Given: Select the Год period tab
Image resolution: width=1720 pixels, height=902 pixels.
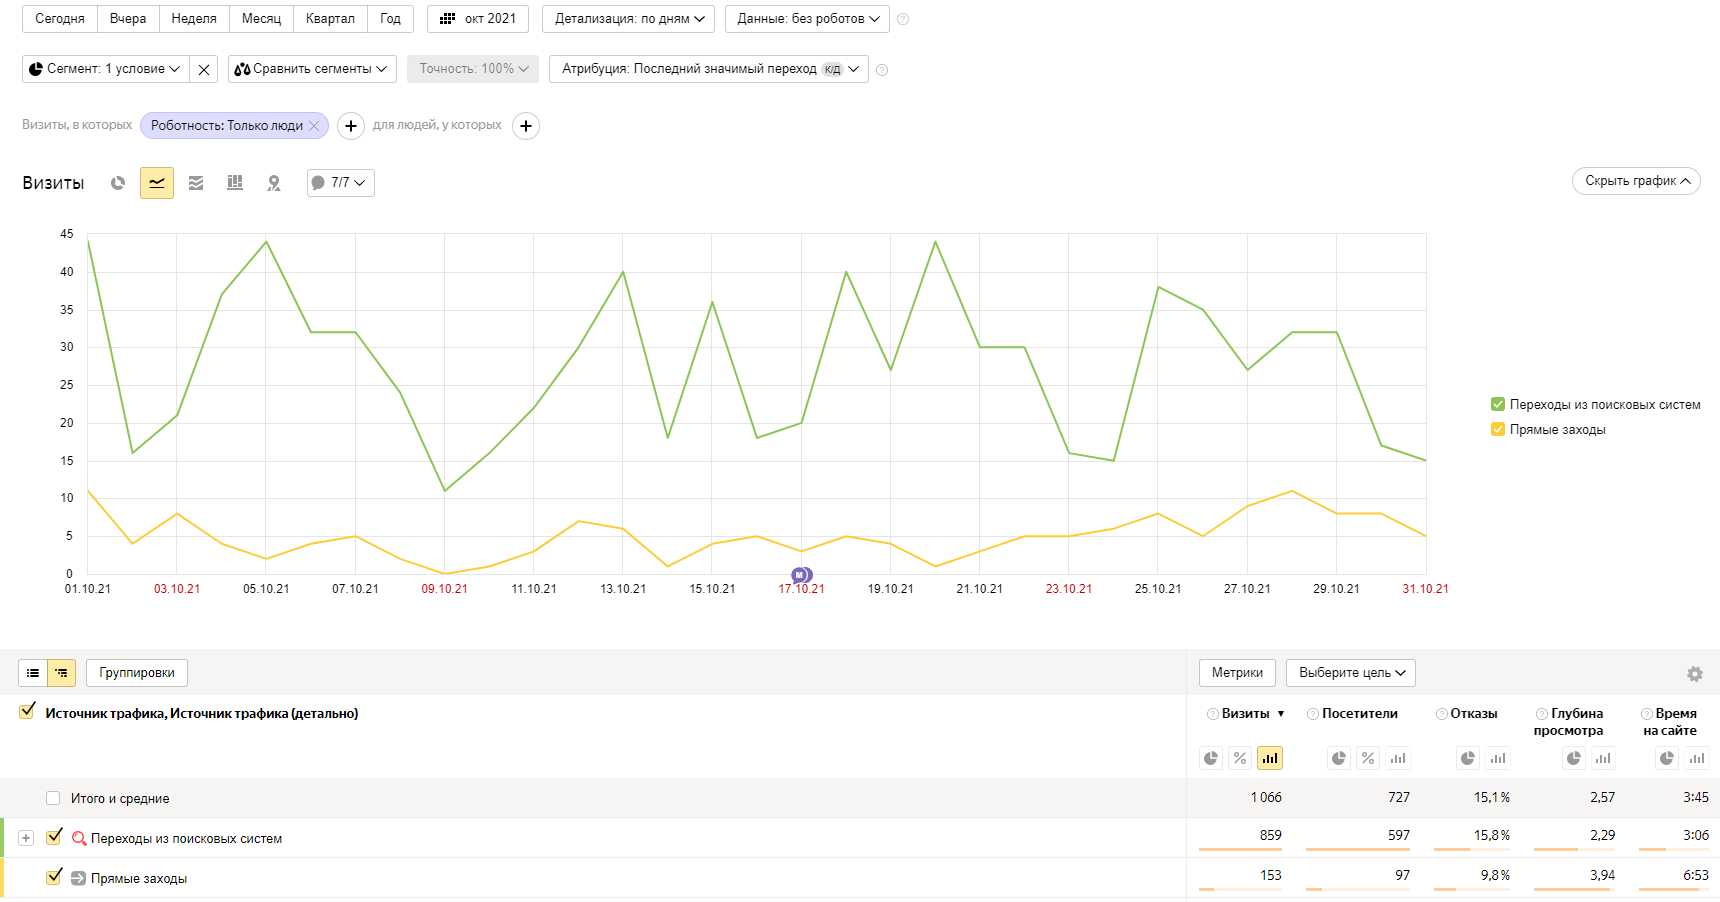Looking at the screenshot, I should tap(390, 19).
